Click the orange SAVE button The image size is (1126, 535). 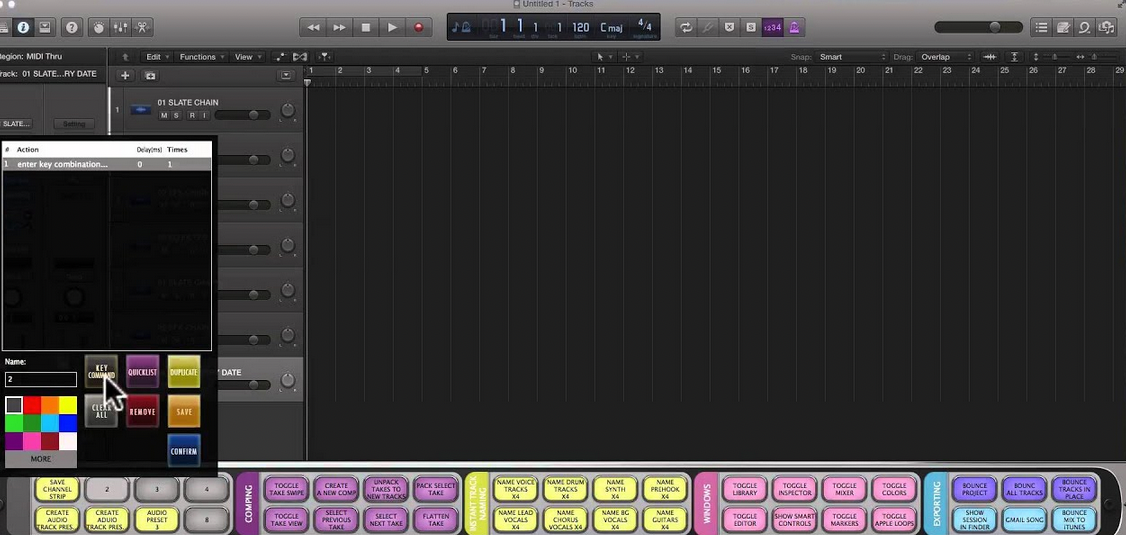click(x=184, y=411)
